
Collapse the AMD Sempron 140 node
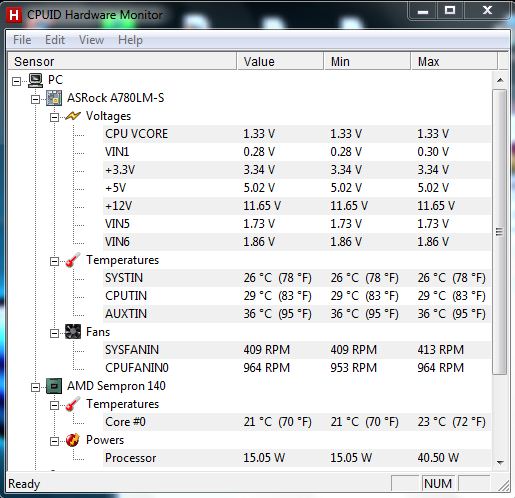coord(35,387)
